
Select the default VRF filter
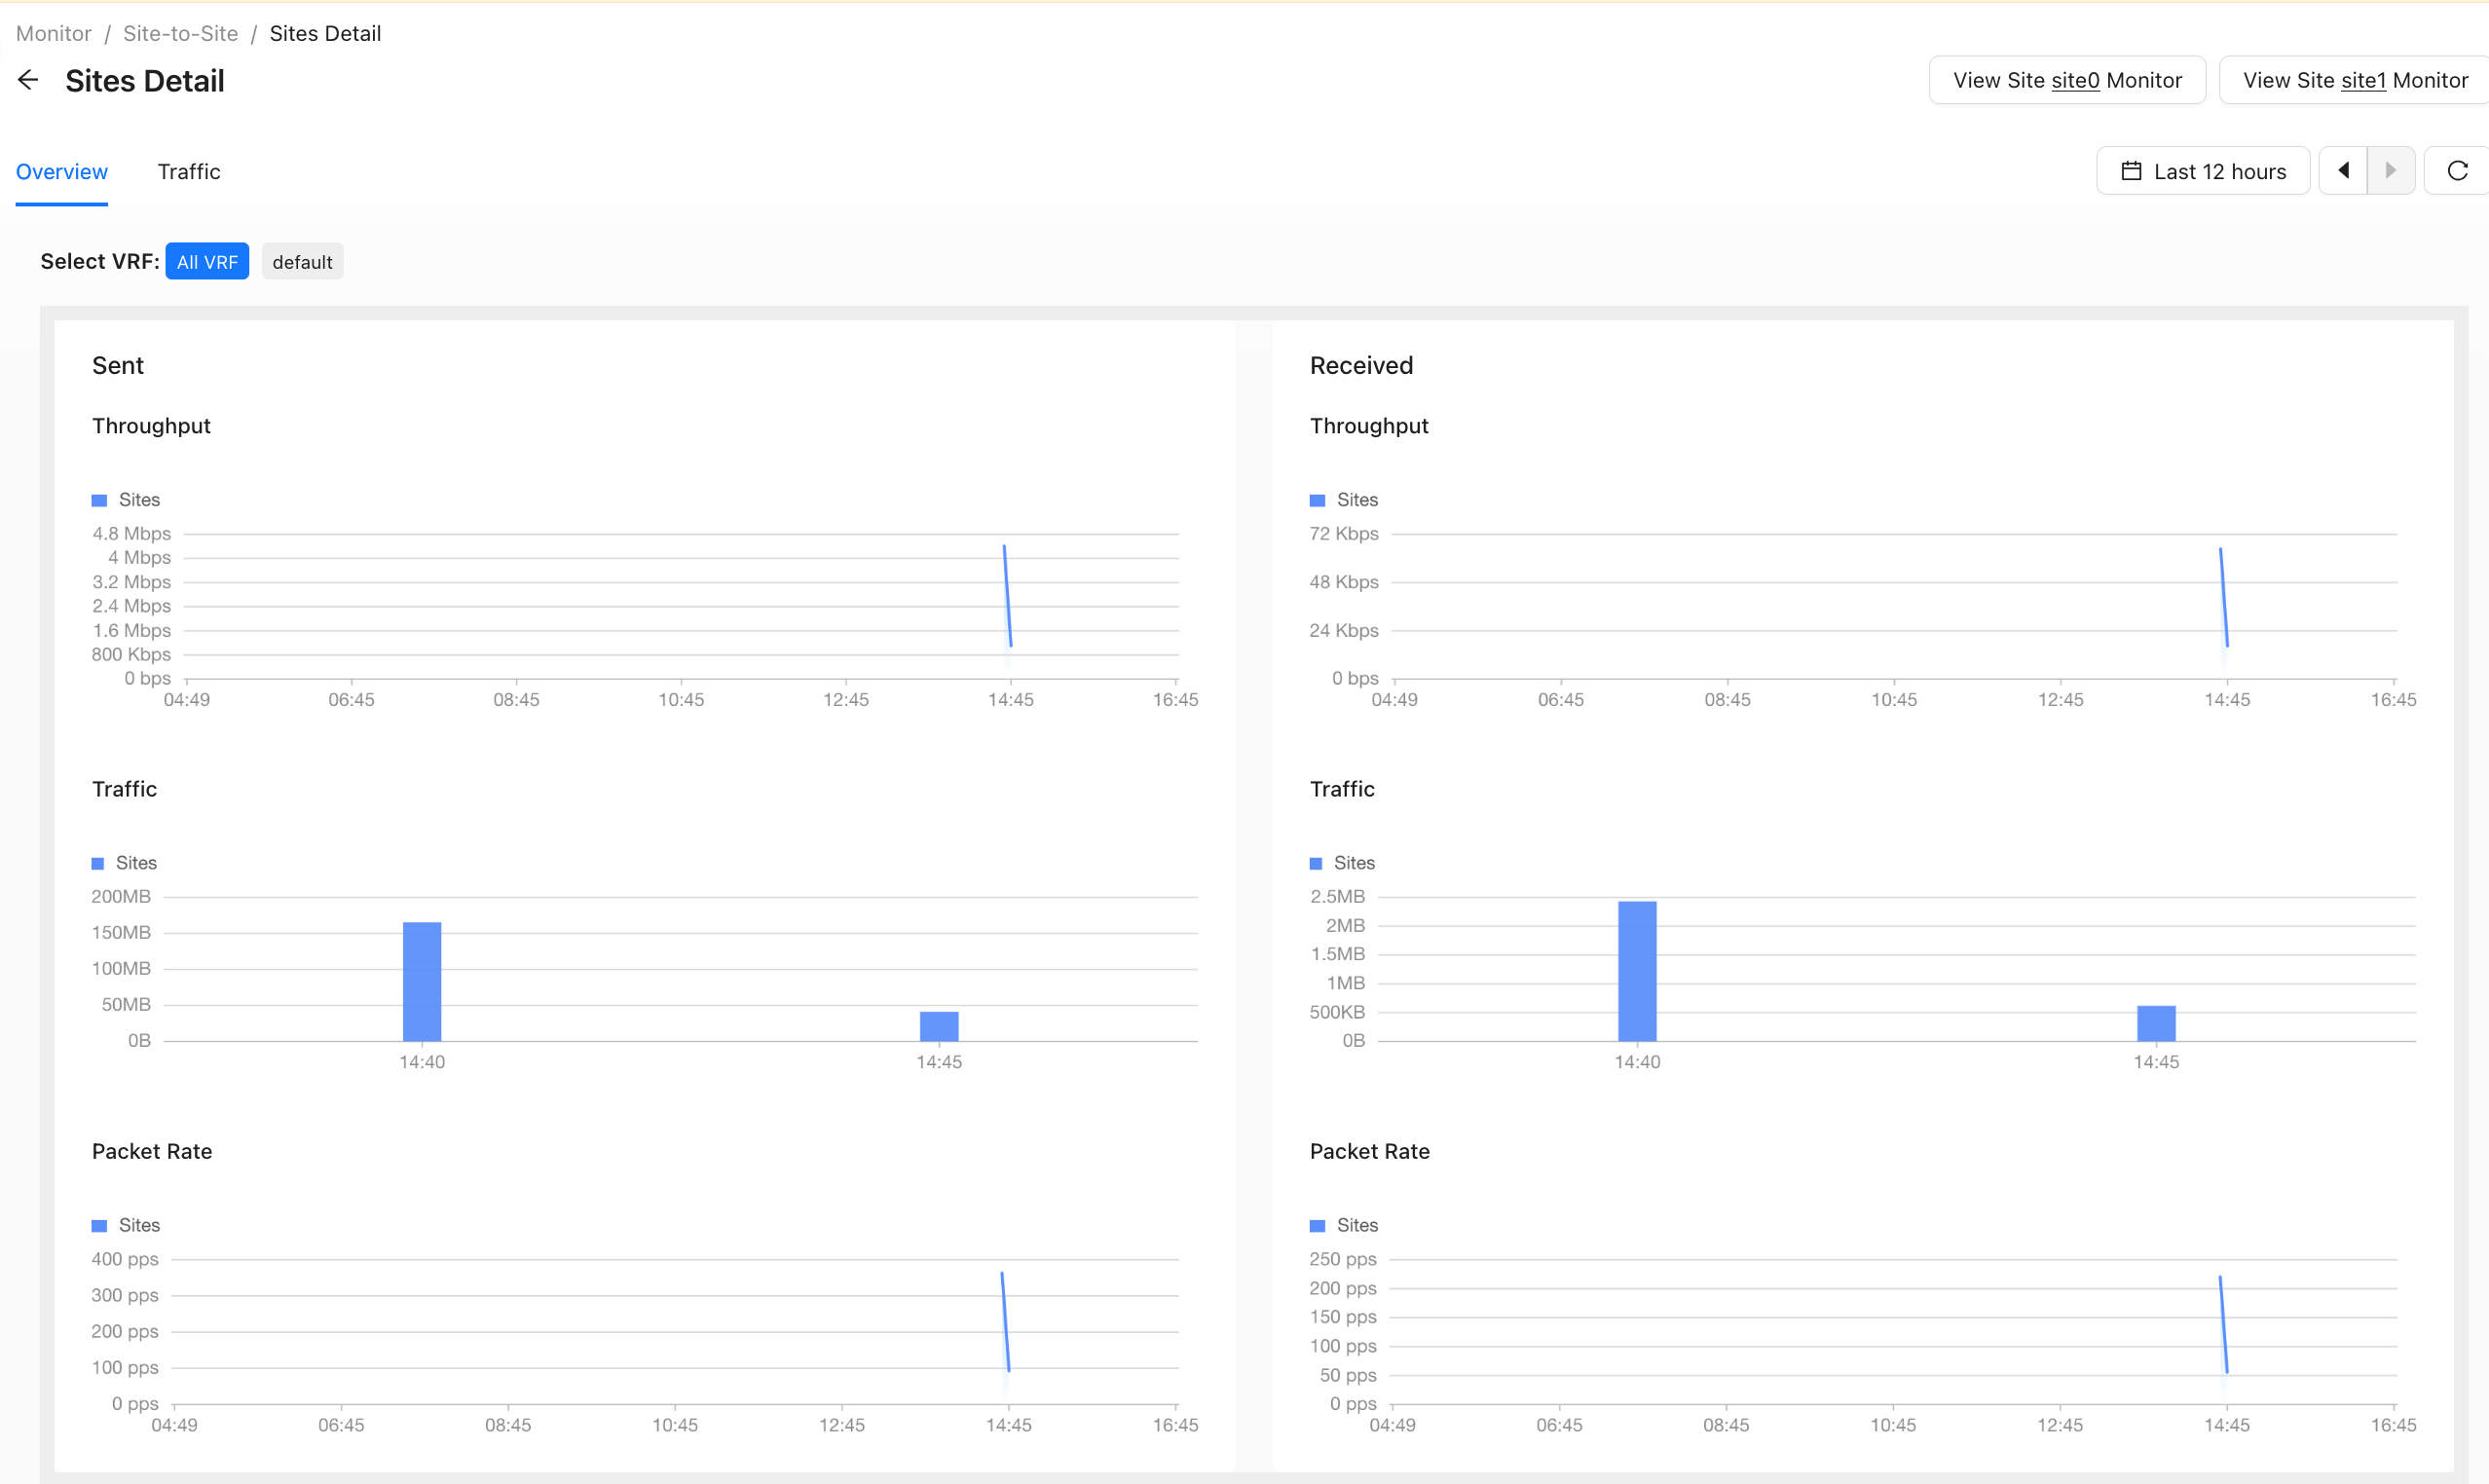302,262
